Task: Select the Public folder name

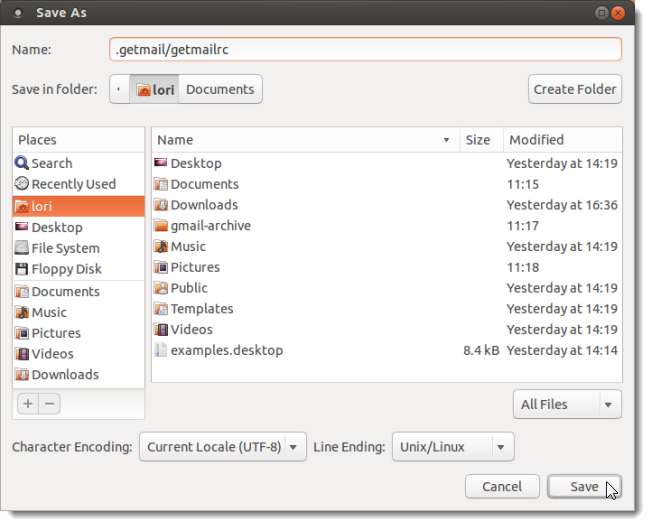Action: click(189, 288)
